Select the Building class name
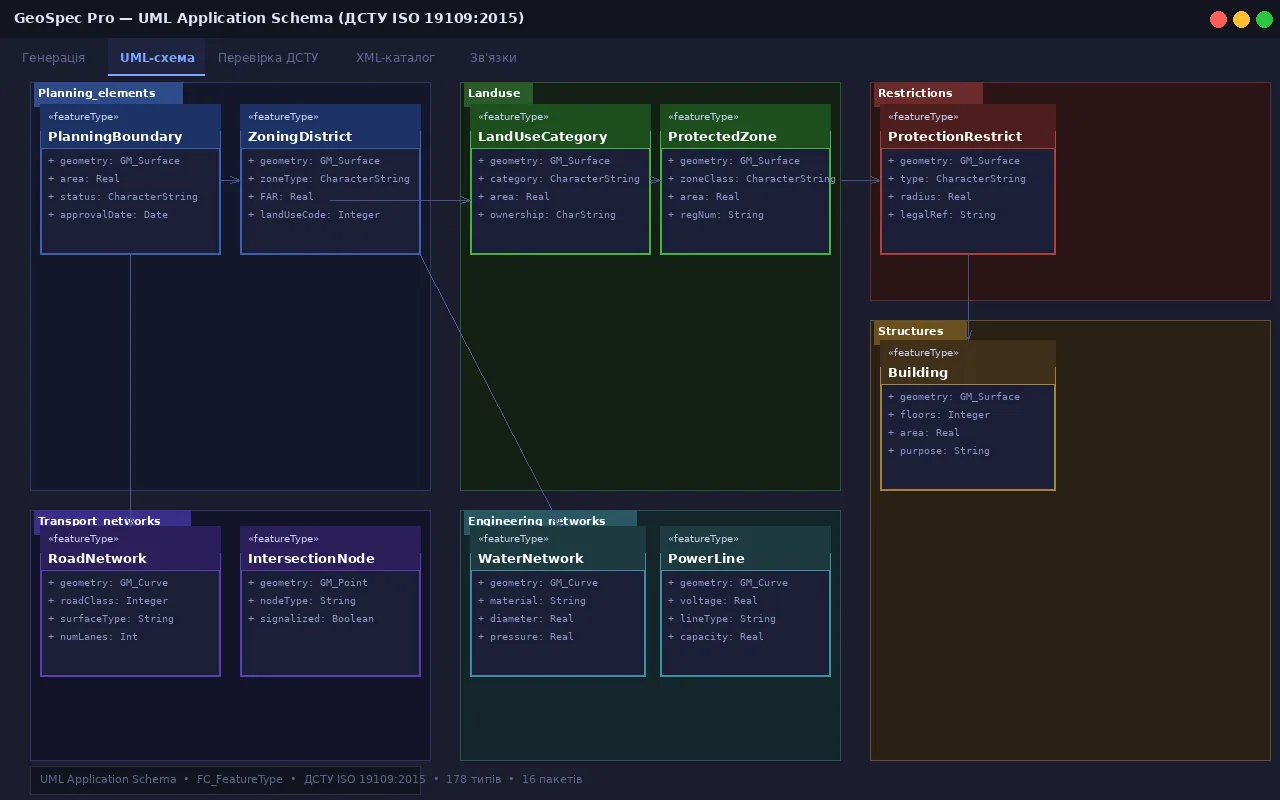 point(918,373)
